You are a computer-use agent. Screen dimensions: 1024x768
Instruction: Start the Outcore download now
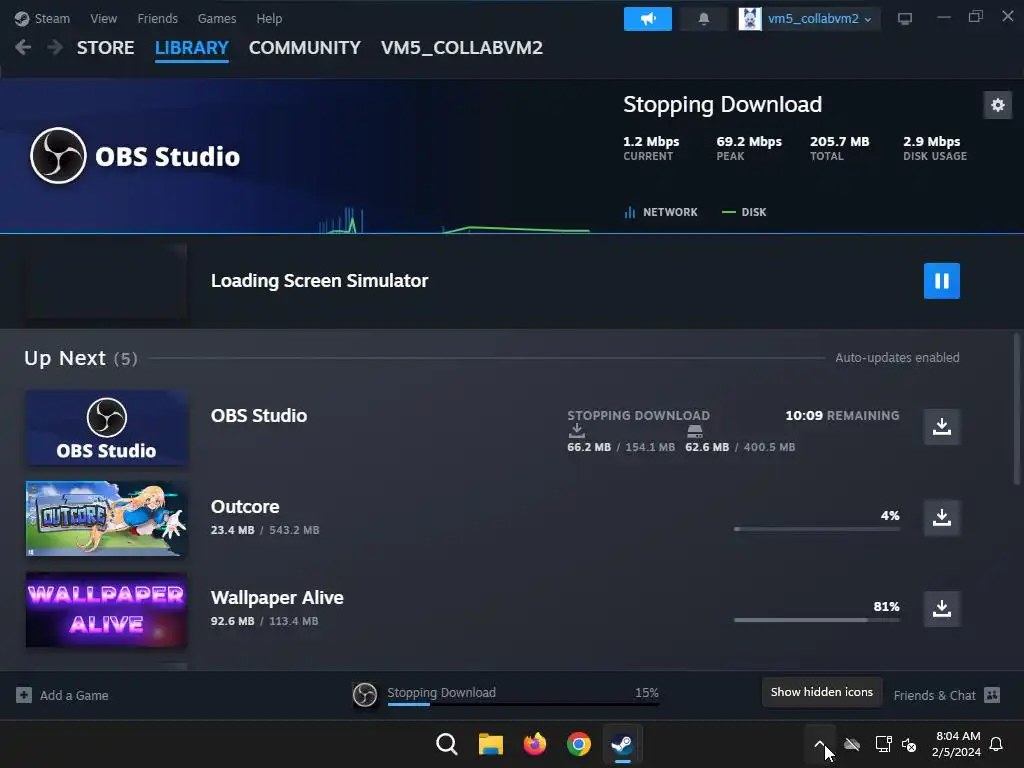click(x=941, y=518)
